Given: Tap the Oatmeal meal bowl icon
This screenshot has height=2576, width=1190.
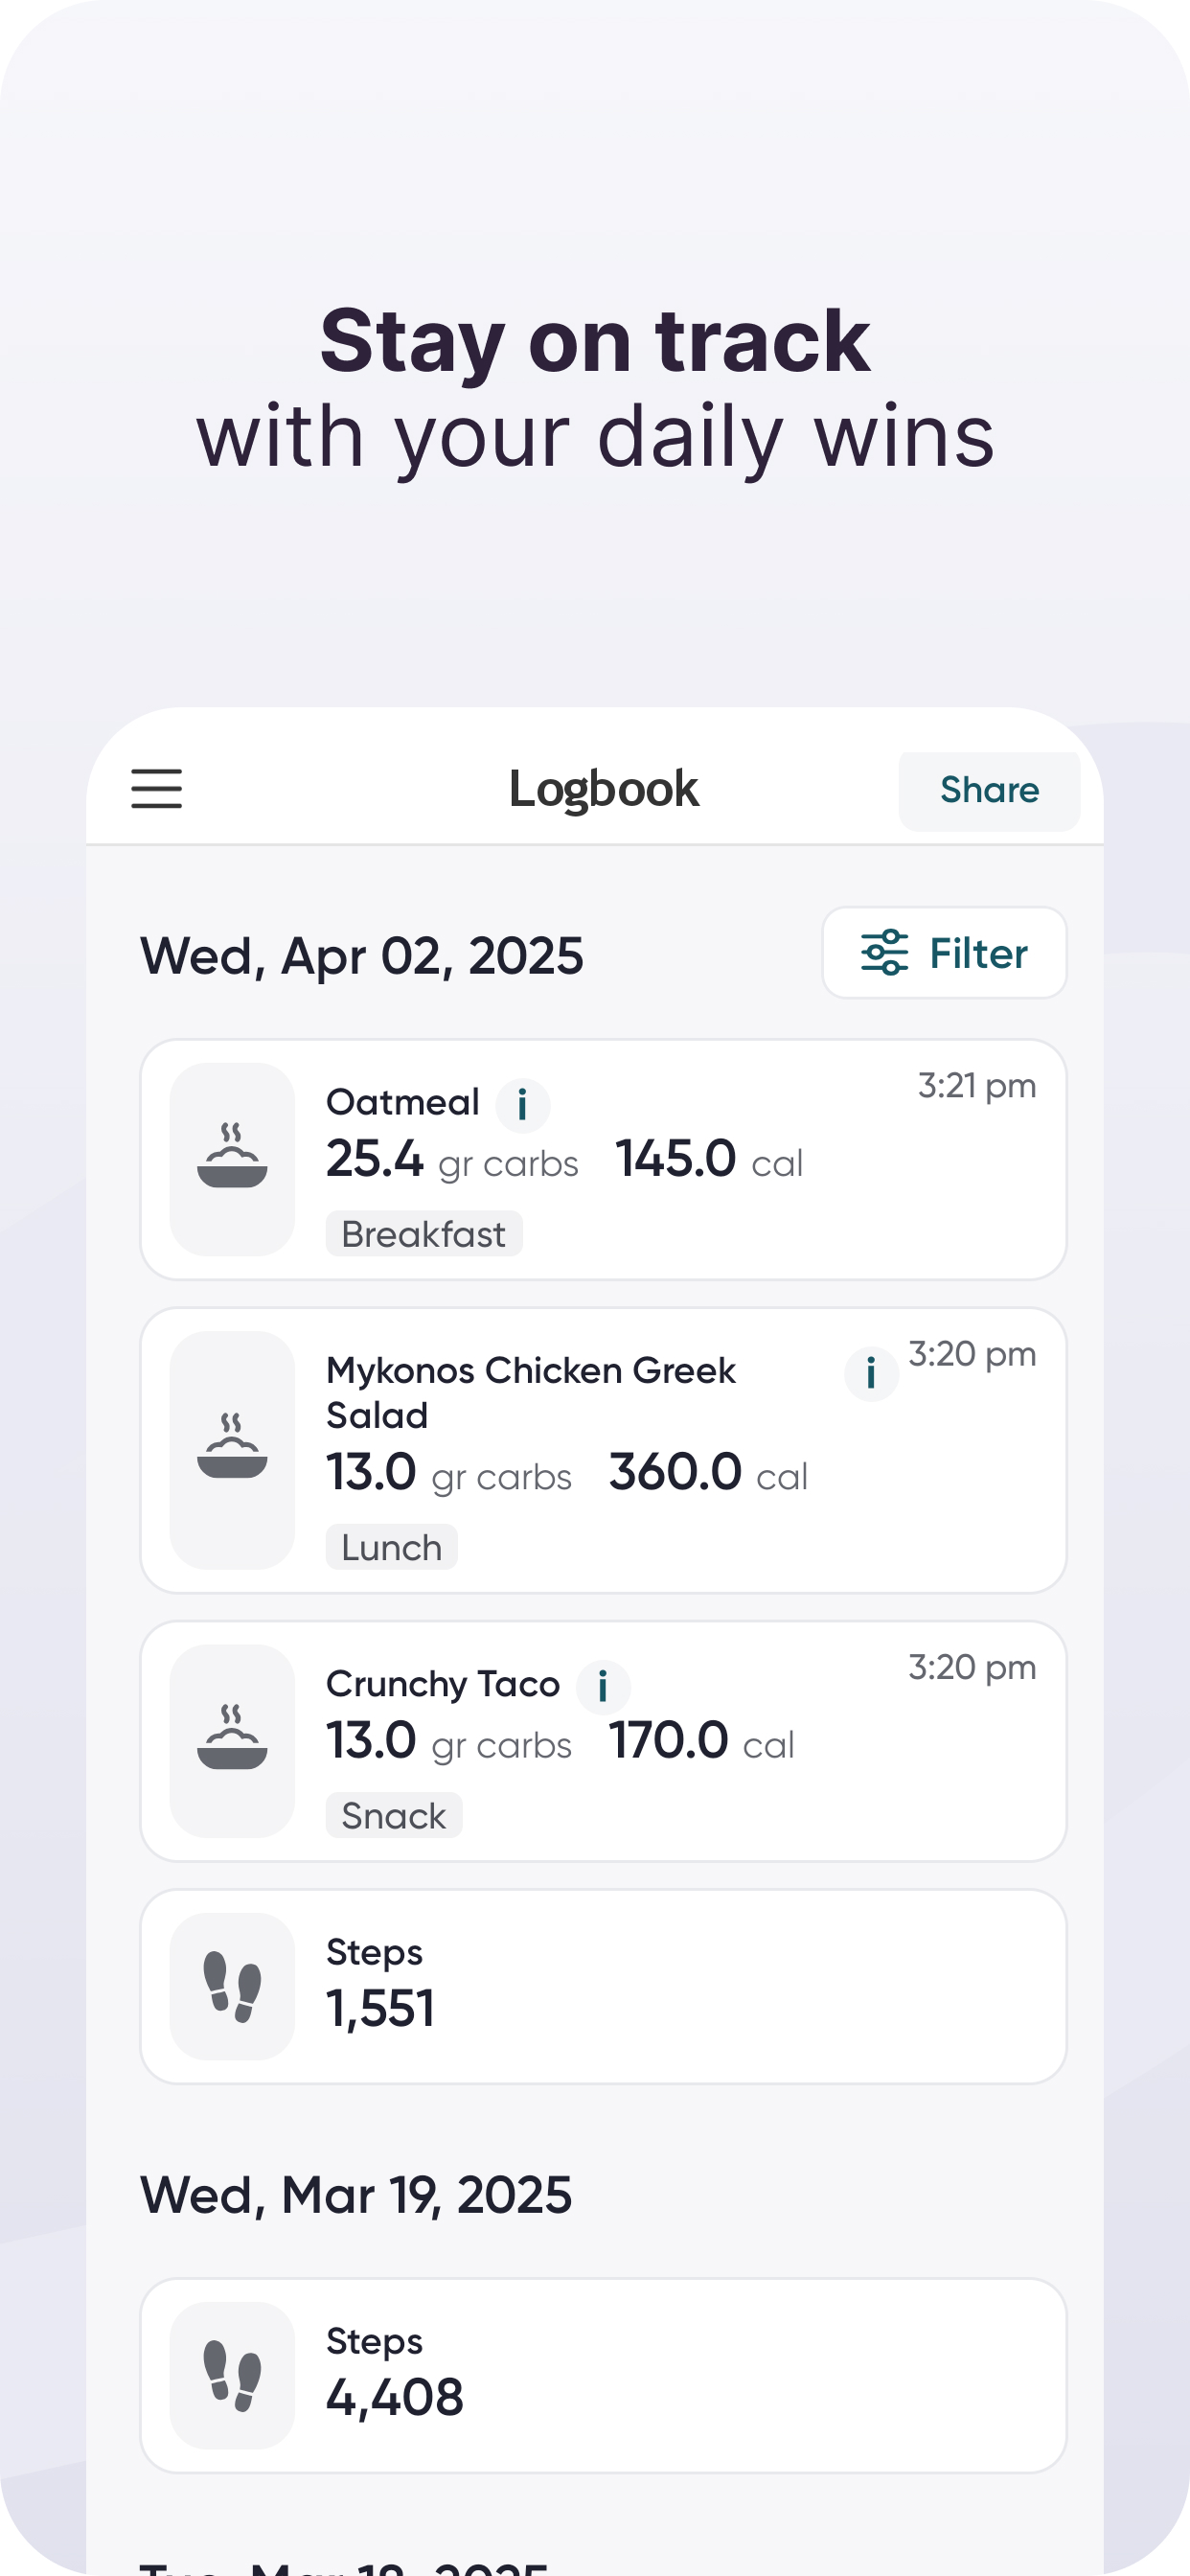Looking at the screenshot, I should [232, 1159].
